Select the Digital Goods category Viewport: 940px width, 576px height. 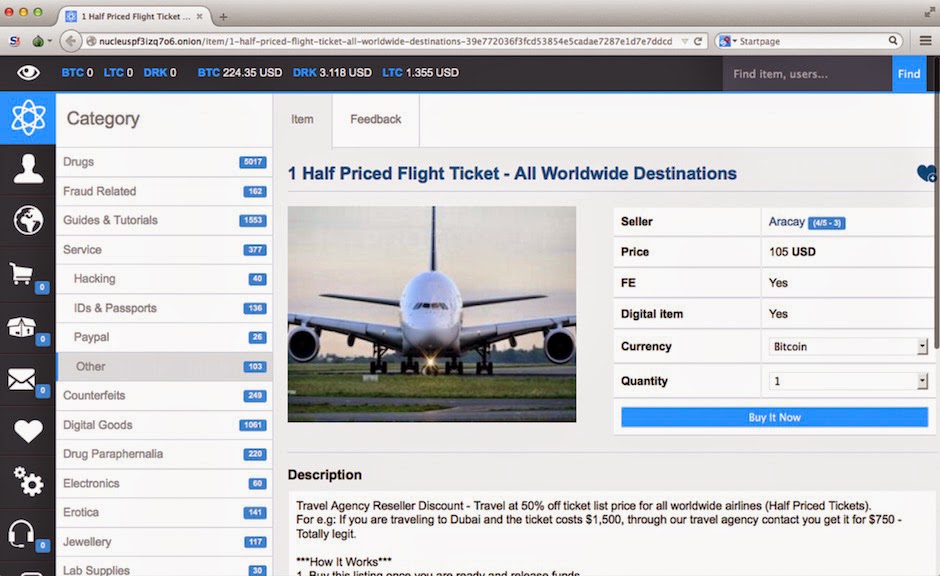pos(164,425)
